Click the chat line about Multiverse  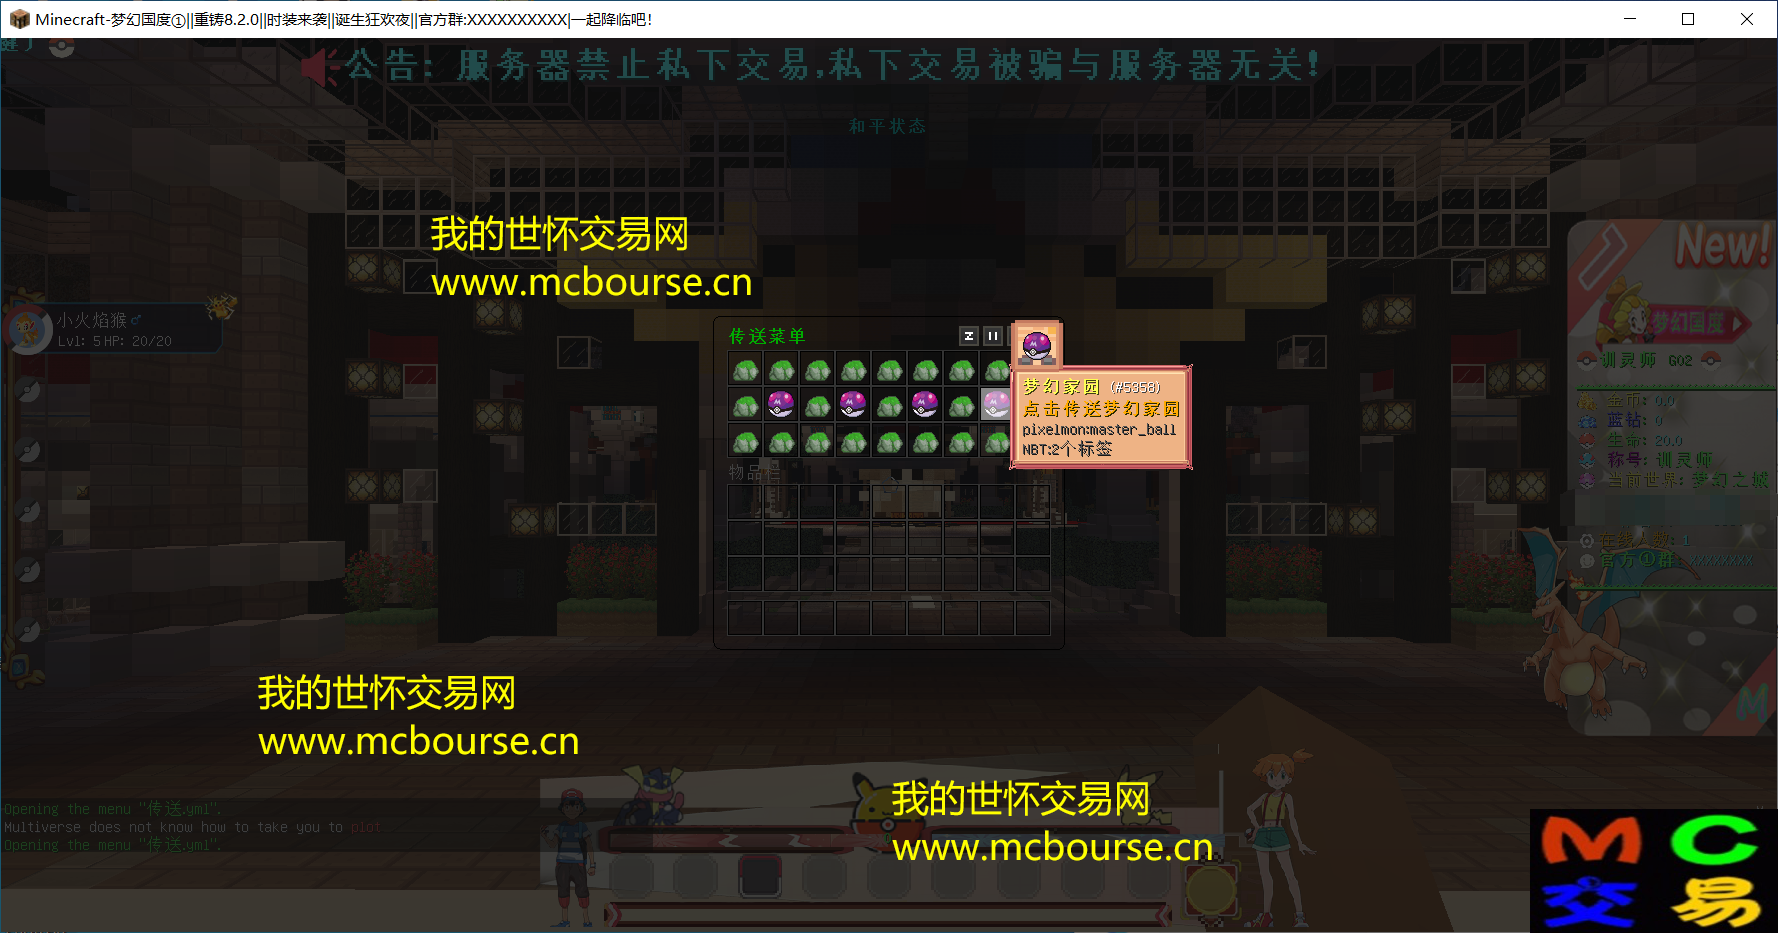coord(192,827)
